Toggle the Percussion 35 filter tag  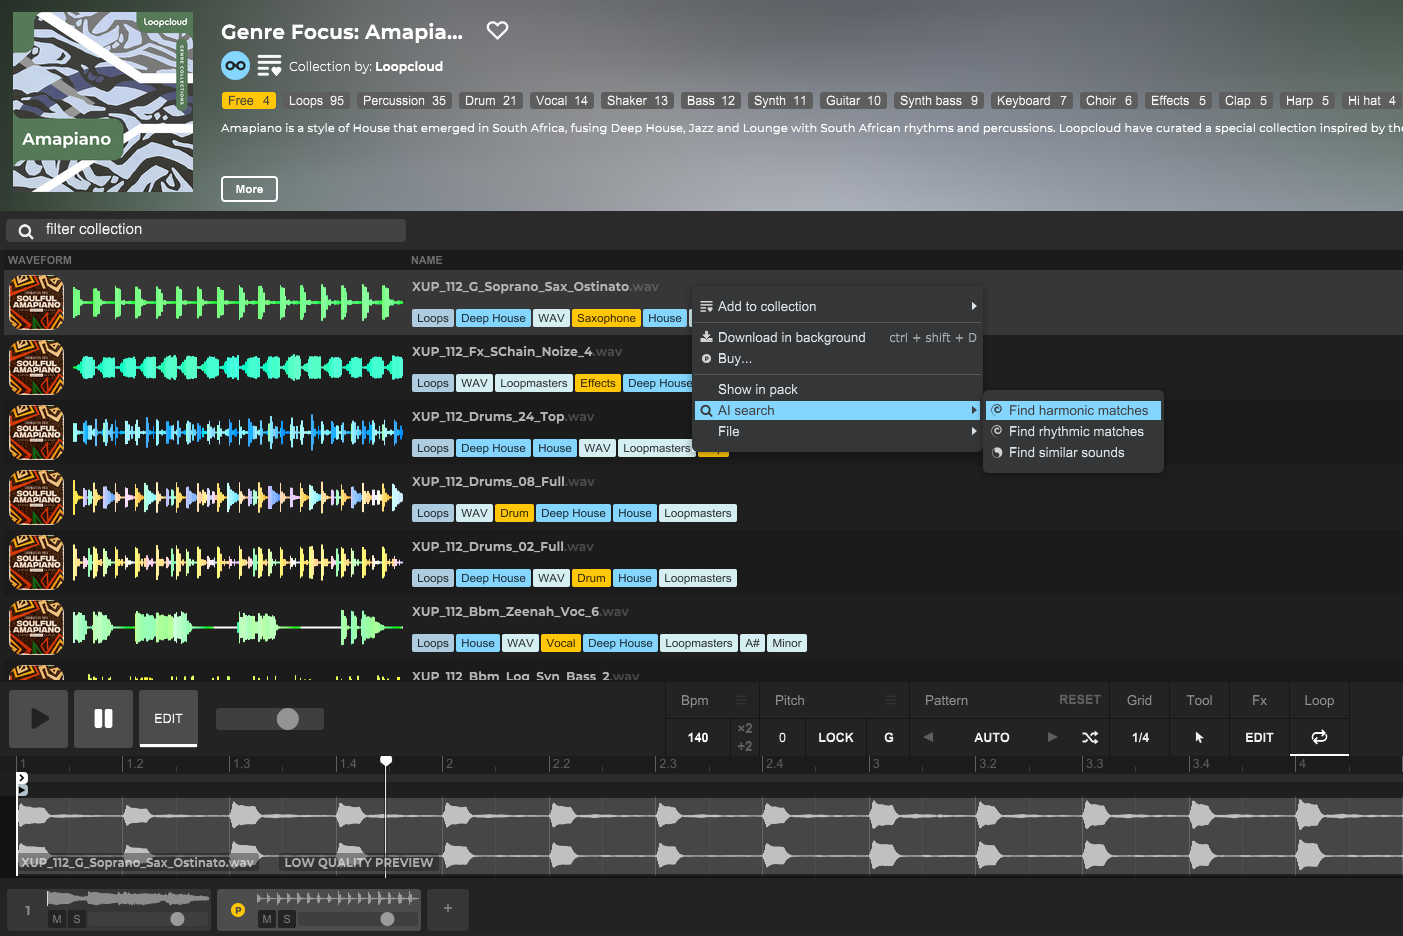tap(404, 101)
